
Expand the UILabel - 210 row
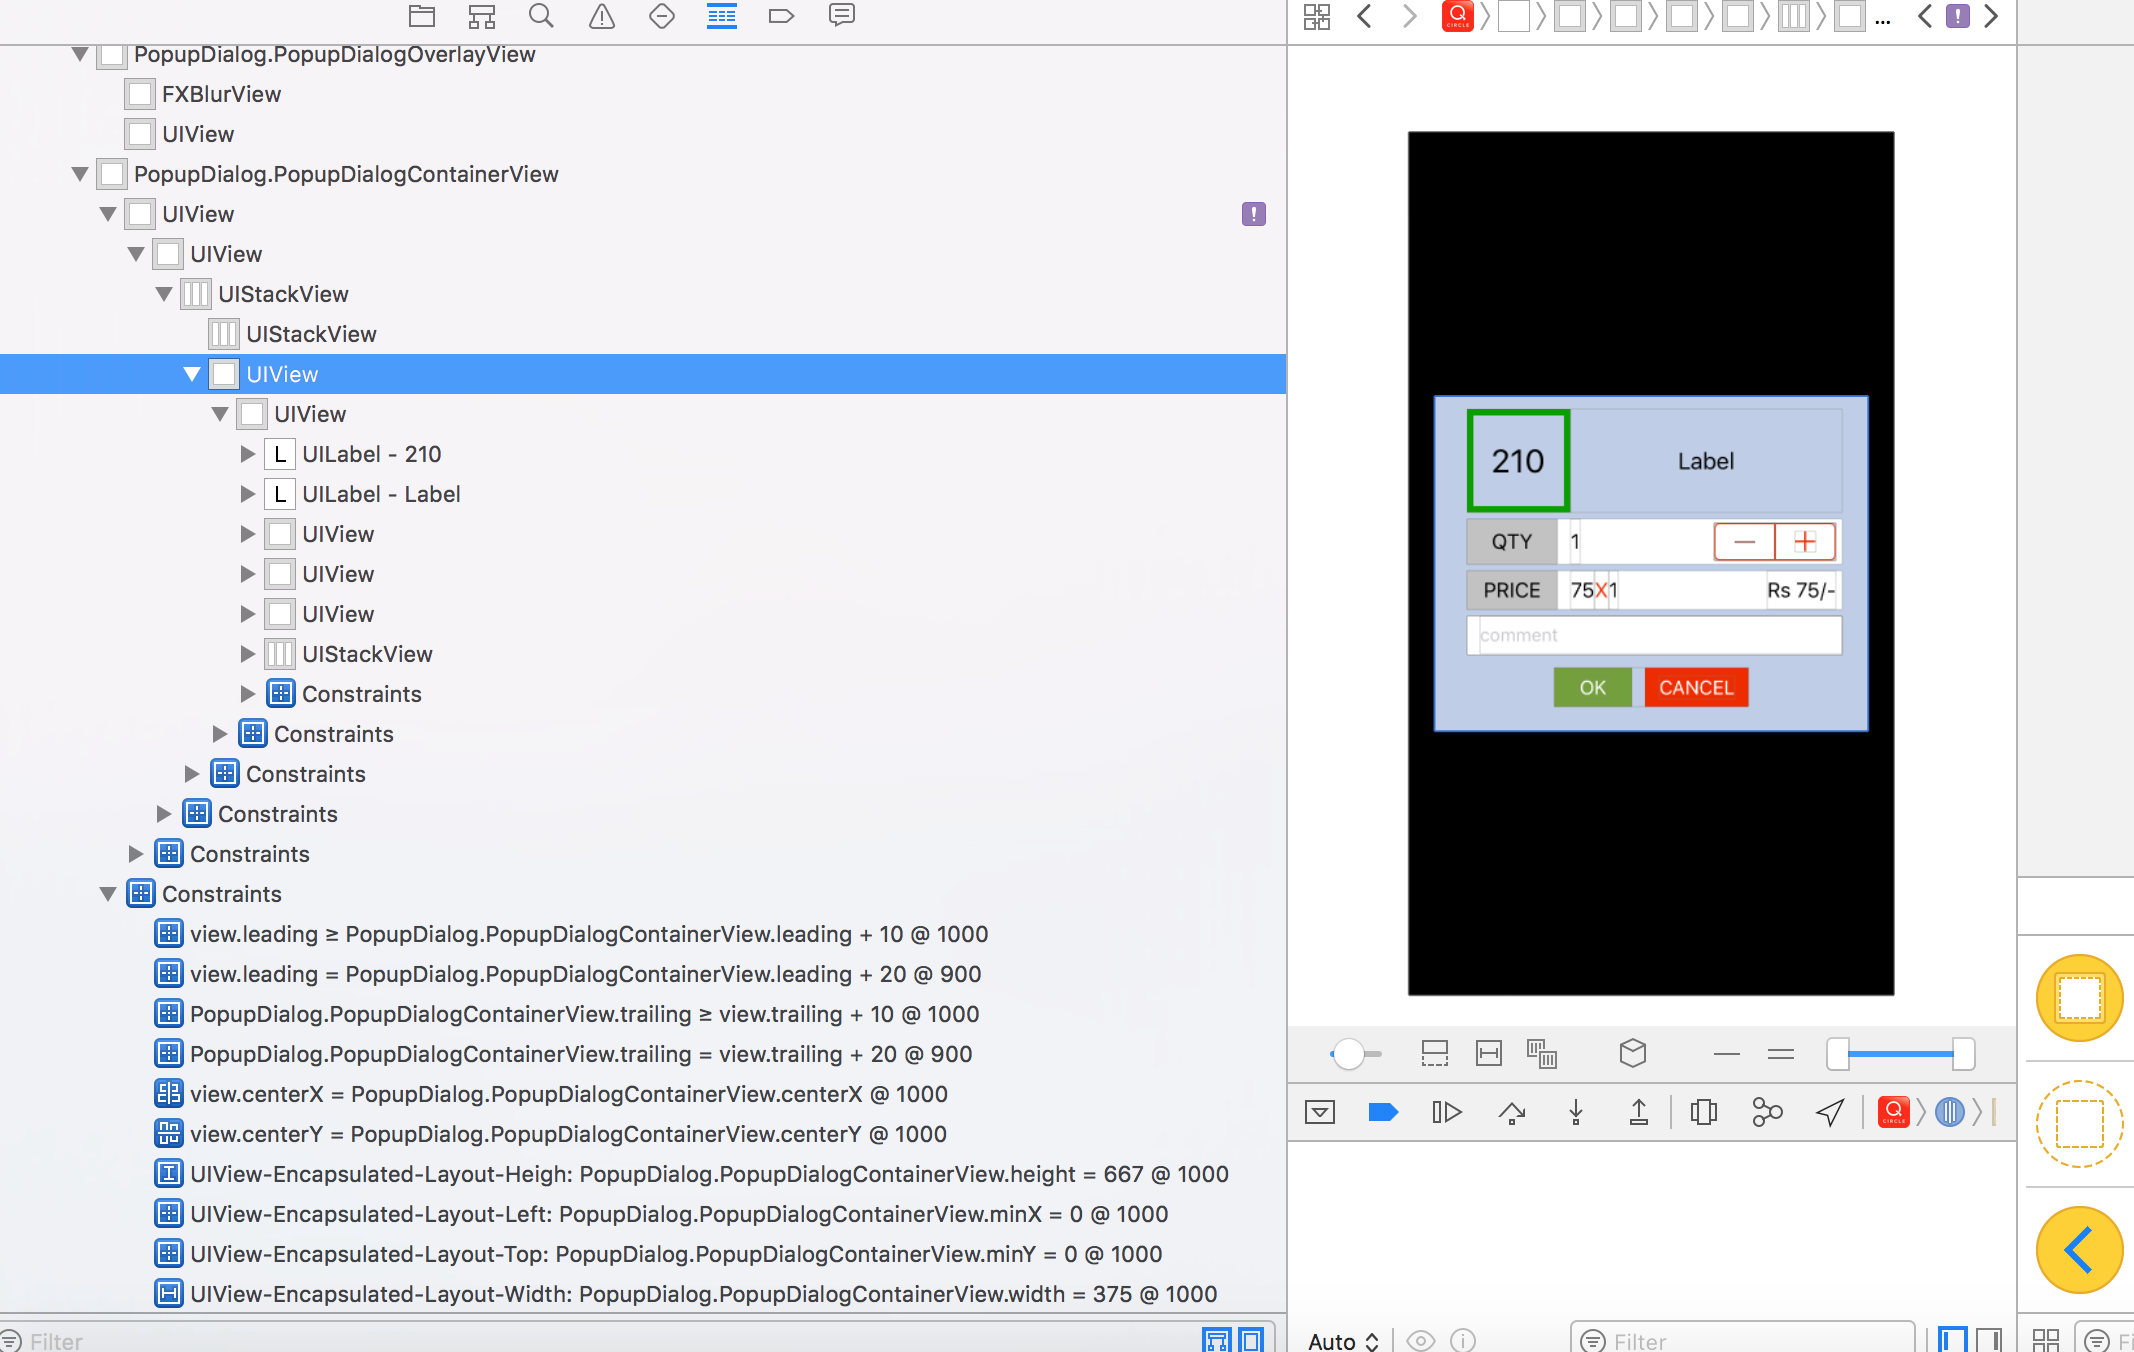[248, 453]
